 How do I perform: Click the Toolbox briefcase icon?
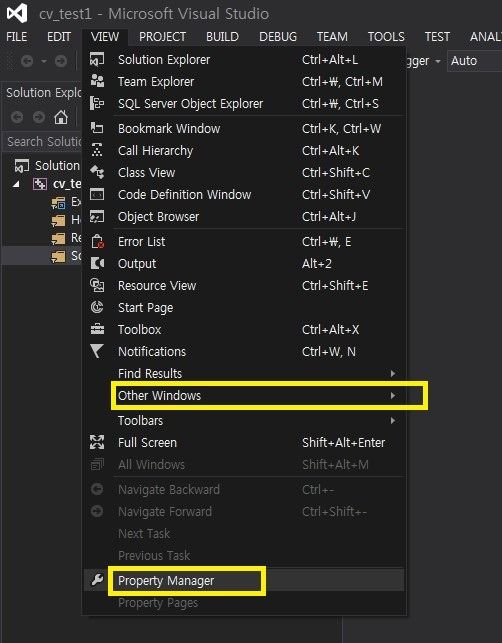point(97,329)
